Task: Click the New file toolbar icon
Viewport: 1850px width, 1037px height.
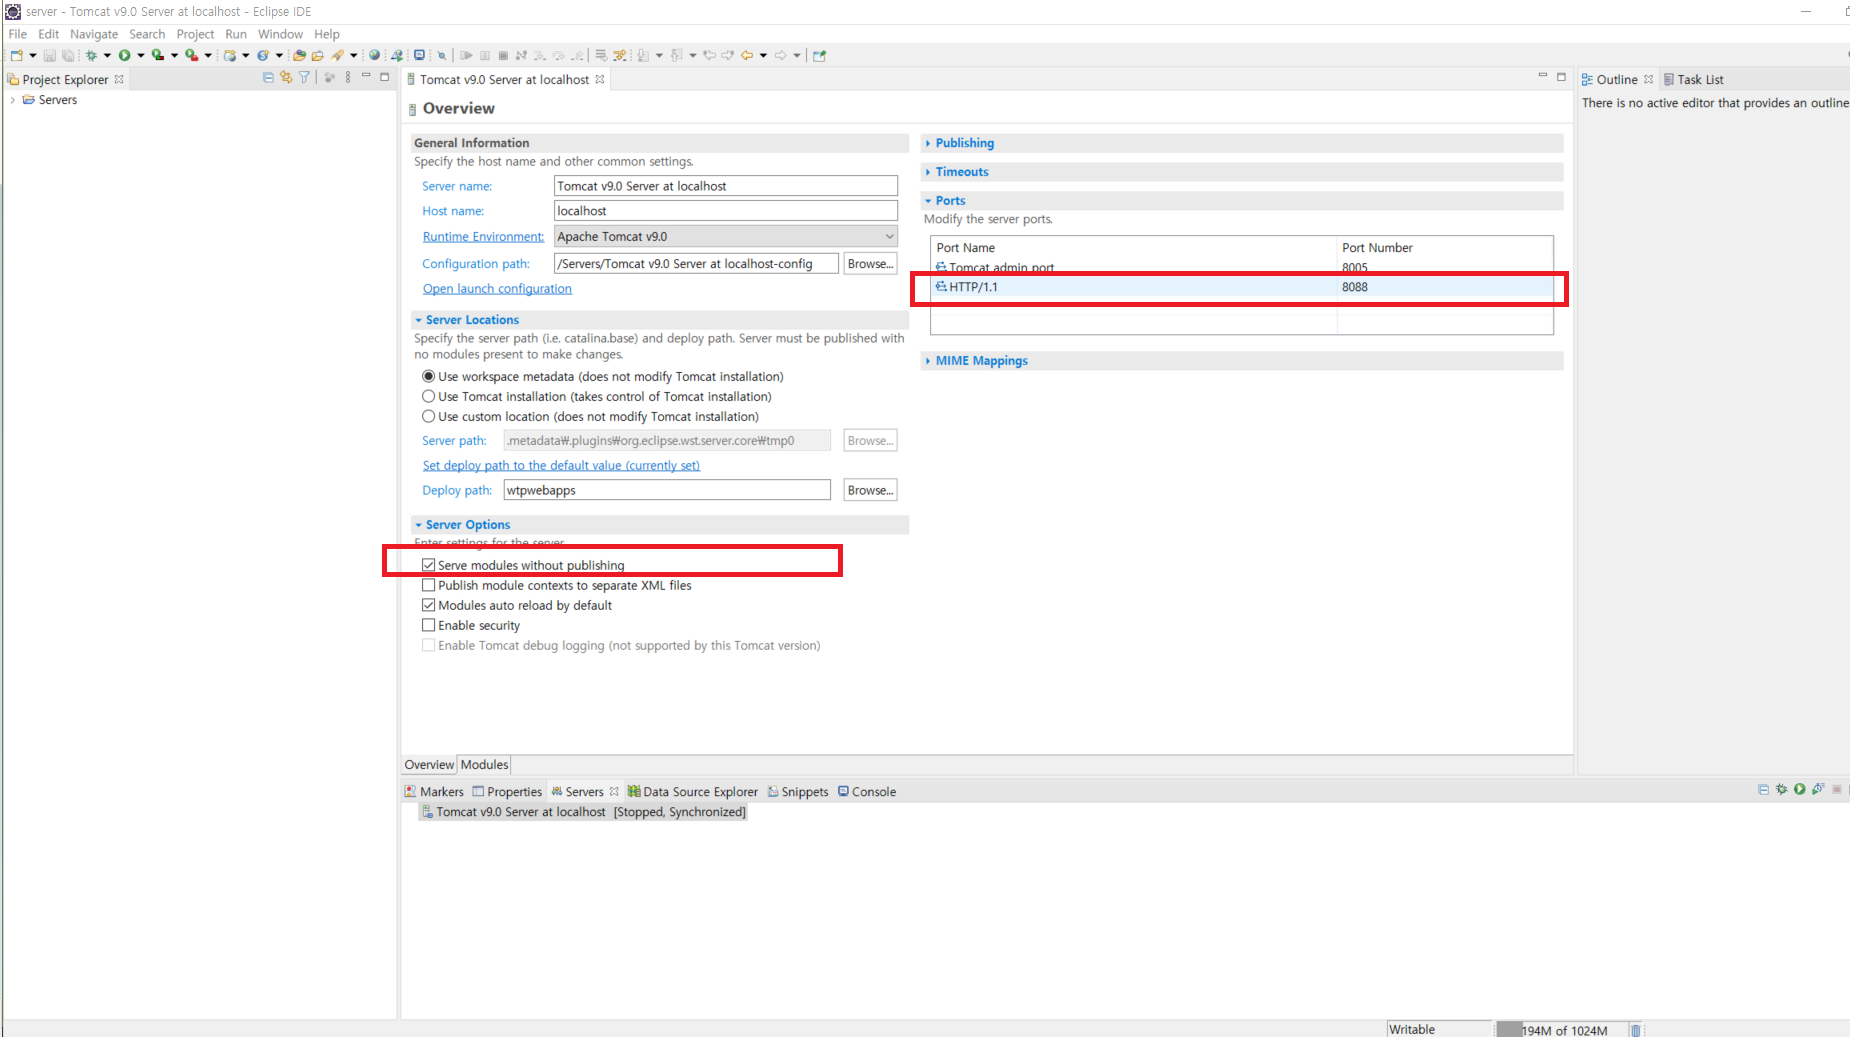Action: point(17,56)
